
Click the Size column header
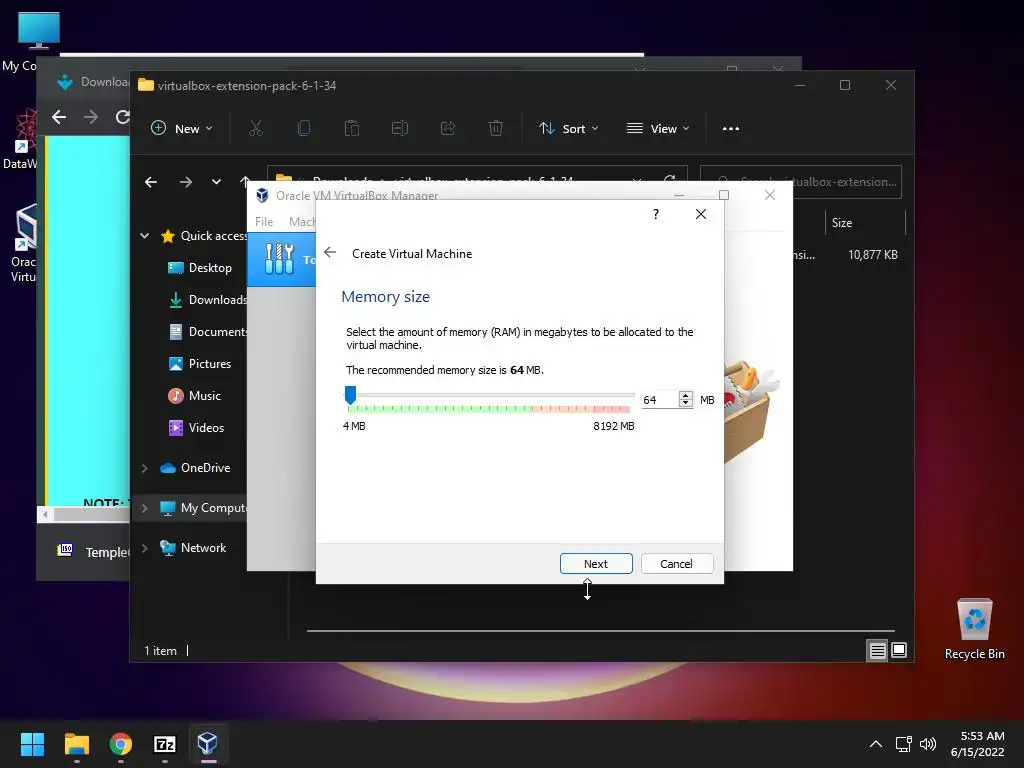pyautogui.click(x=841, y=223)
